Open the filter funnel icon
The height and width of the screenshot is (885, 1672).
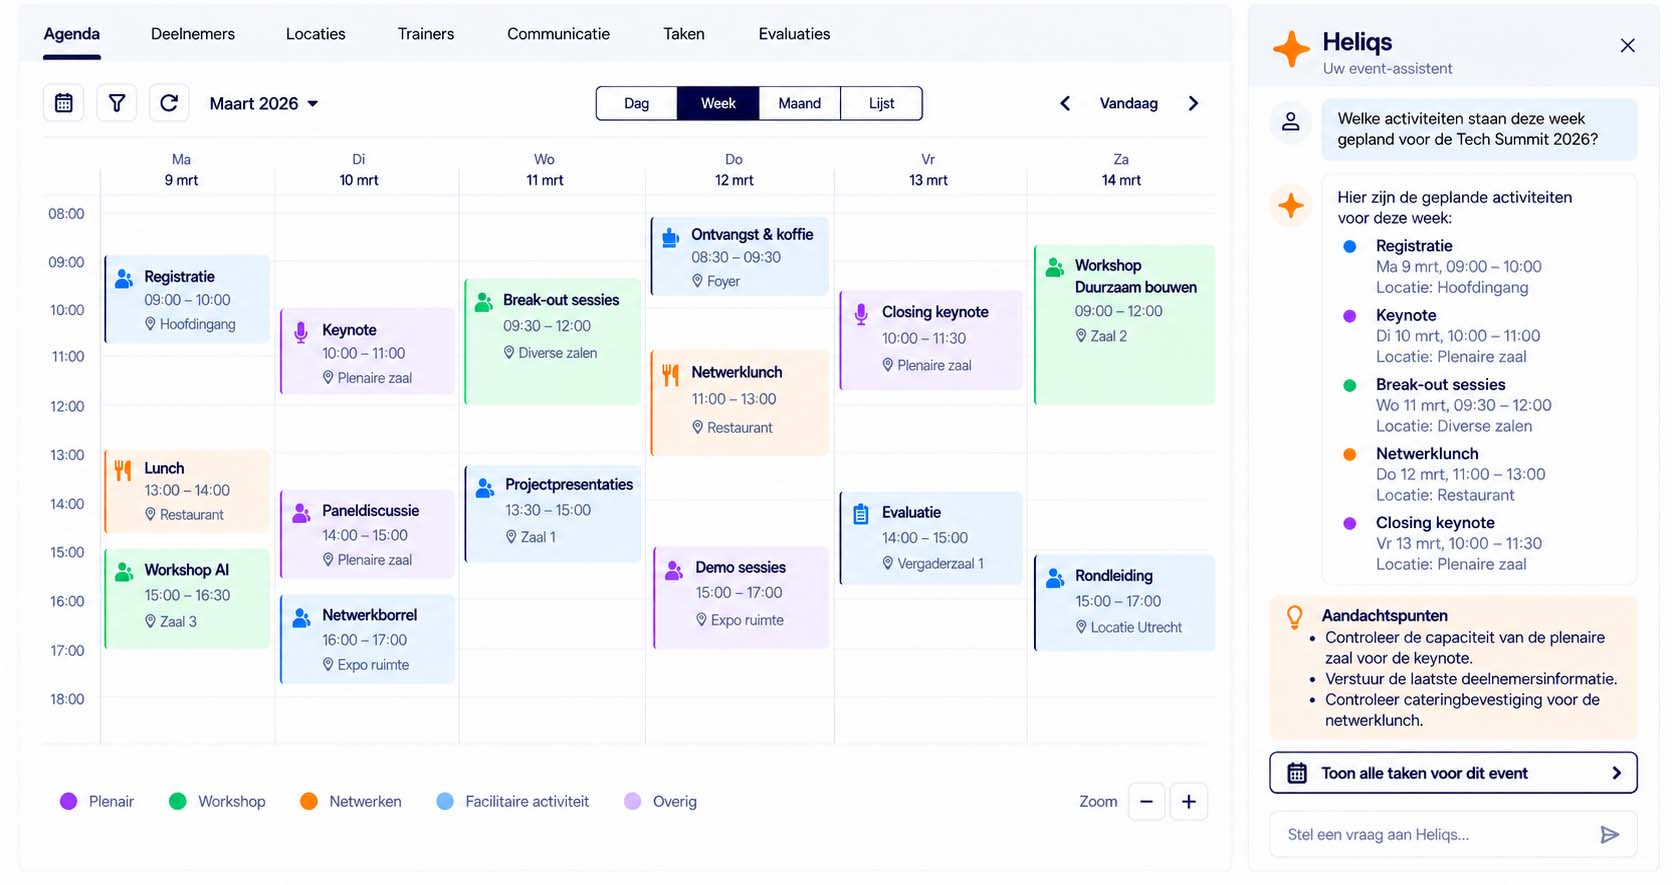click(x=117, y=103)
